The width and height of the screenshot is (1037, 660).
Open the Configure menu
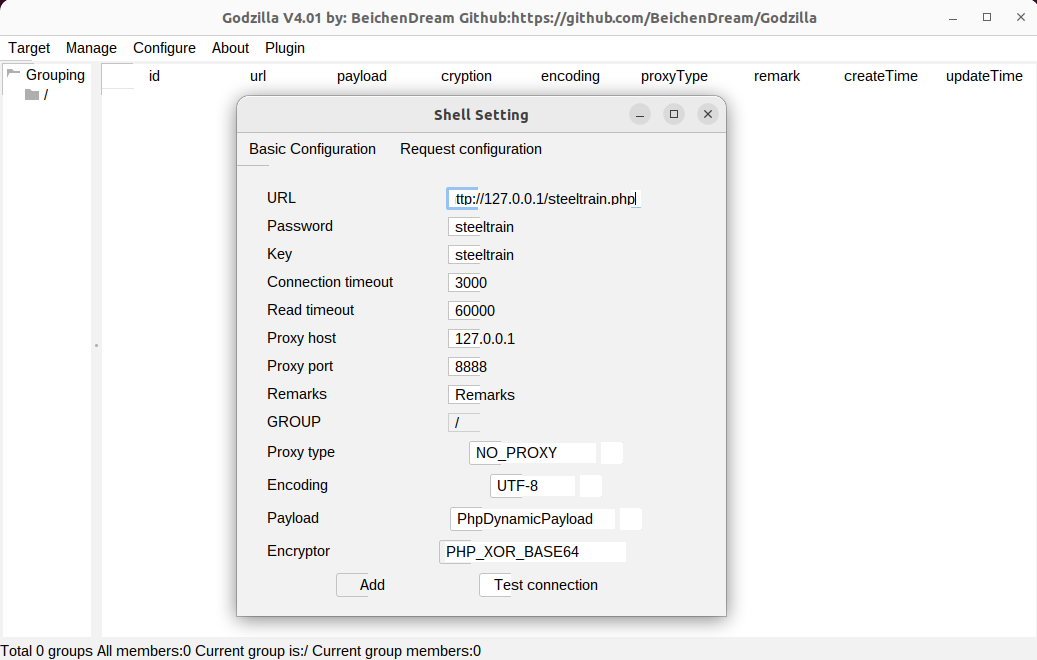[164, 48]
